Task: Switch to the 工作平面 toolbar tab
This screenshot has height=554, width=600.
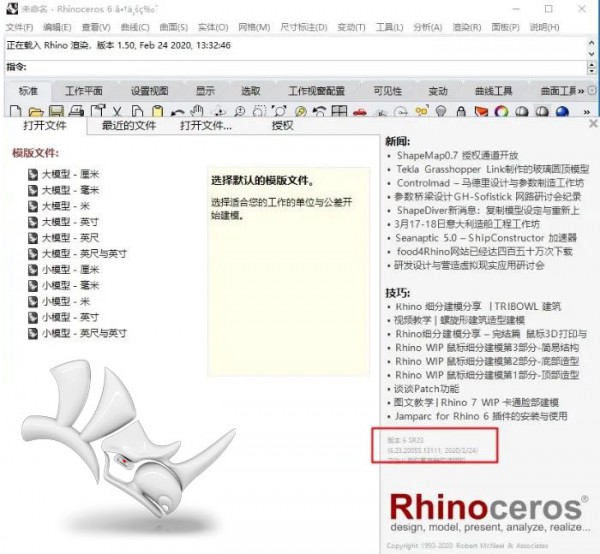Action: coord(84,91)
